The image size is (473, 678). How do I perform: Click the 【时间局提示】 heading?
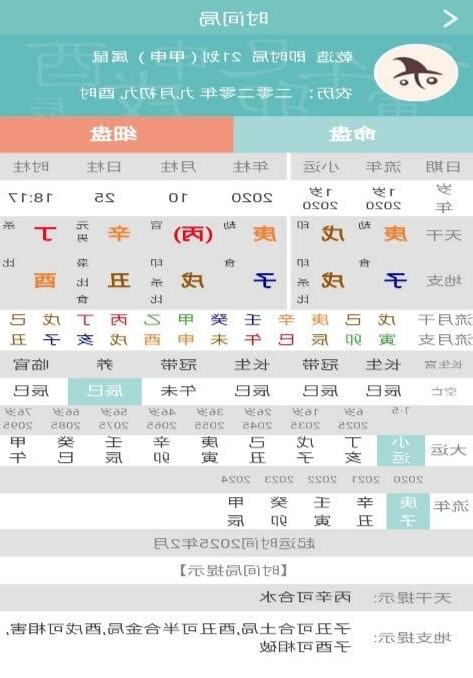tap(234, 571)
